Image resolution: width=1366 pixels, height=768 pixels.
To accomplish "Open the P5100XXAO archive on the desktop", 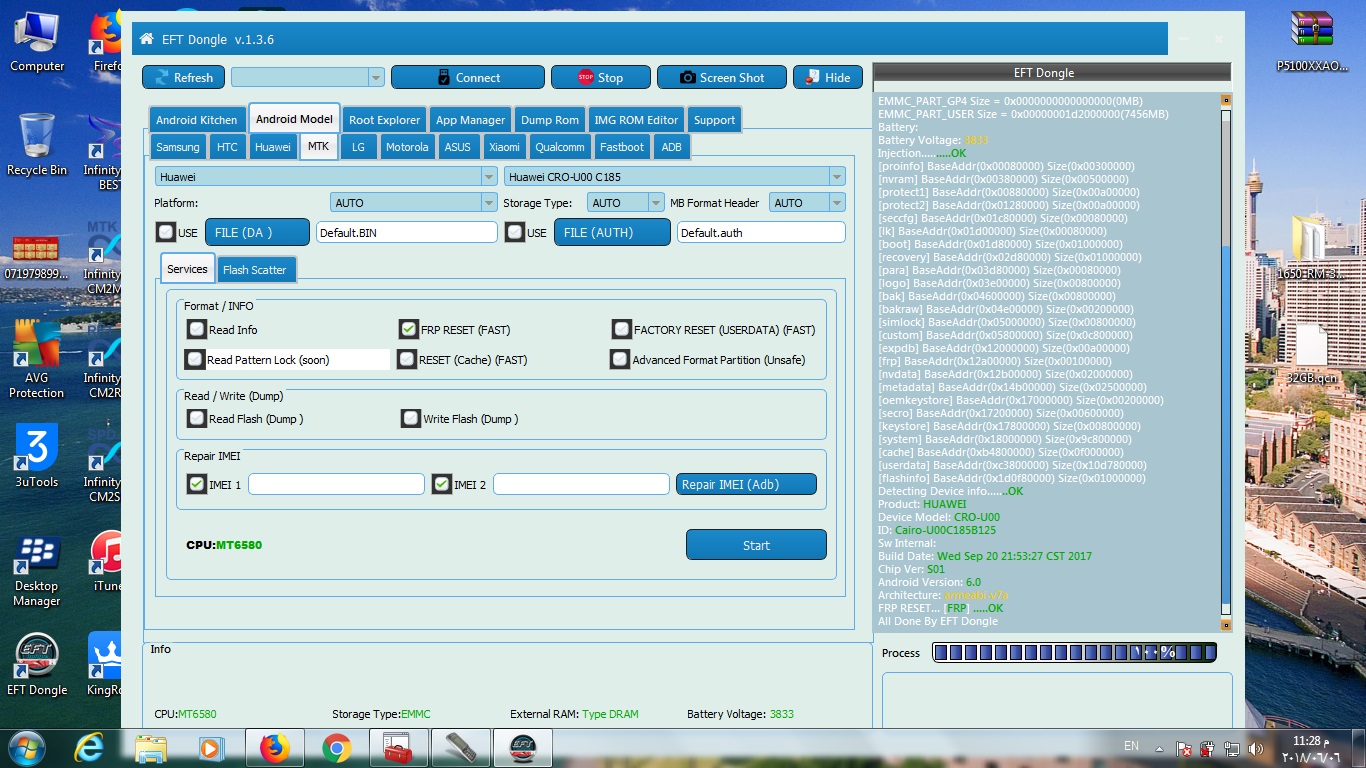I will point(1314,42).
